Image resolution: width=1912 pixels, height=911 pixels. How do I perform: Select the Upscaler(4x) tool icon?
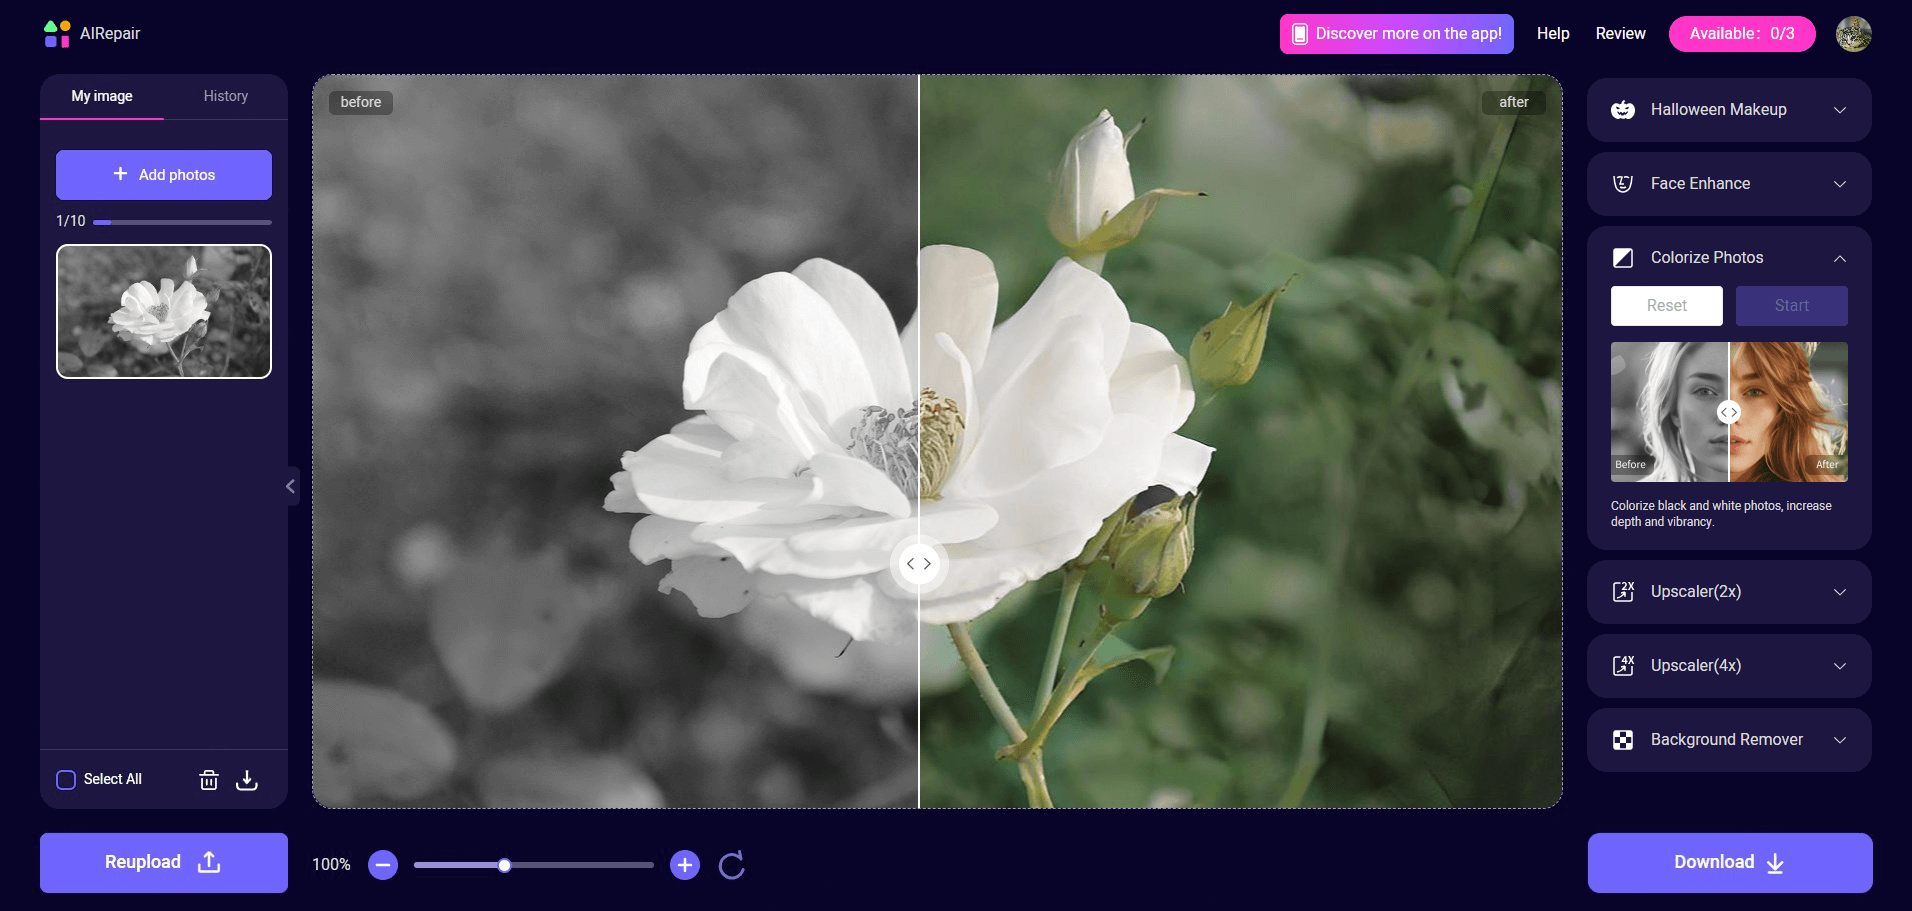(1623, 665)
